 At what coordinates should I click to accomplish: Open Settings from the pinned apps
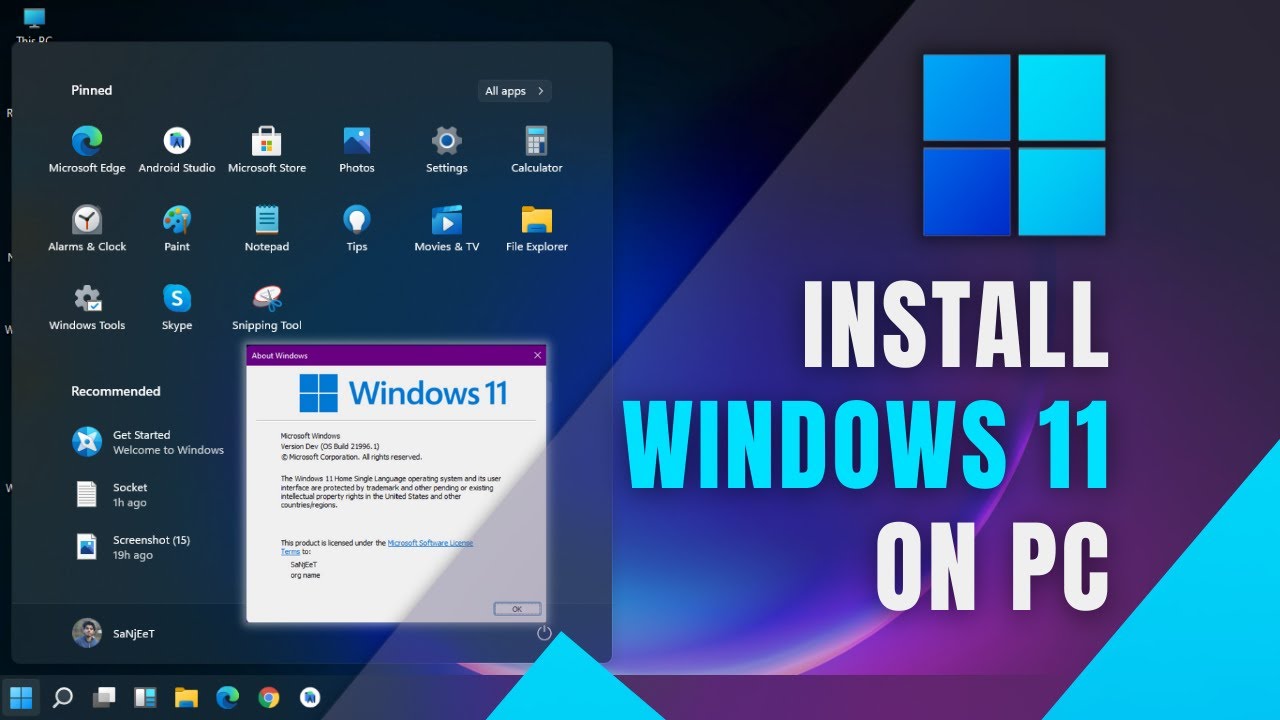click(x=447, y=150)
